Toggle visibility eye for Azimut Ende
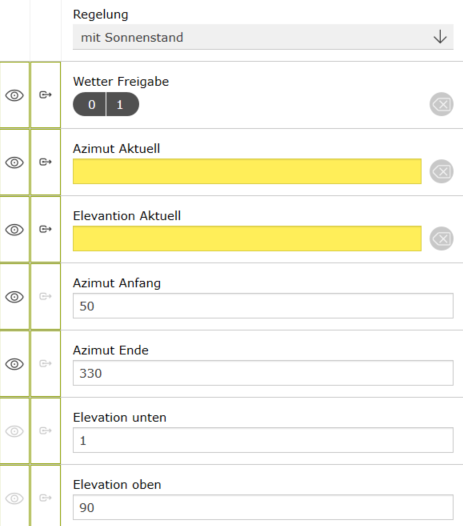Screen dimensions: 463x526 click(14, 364)
